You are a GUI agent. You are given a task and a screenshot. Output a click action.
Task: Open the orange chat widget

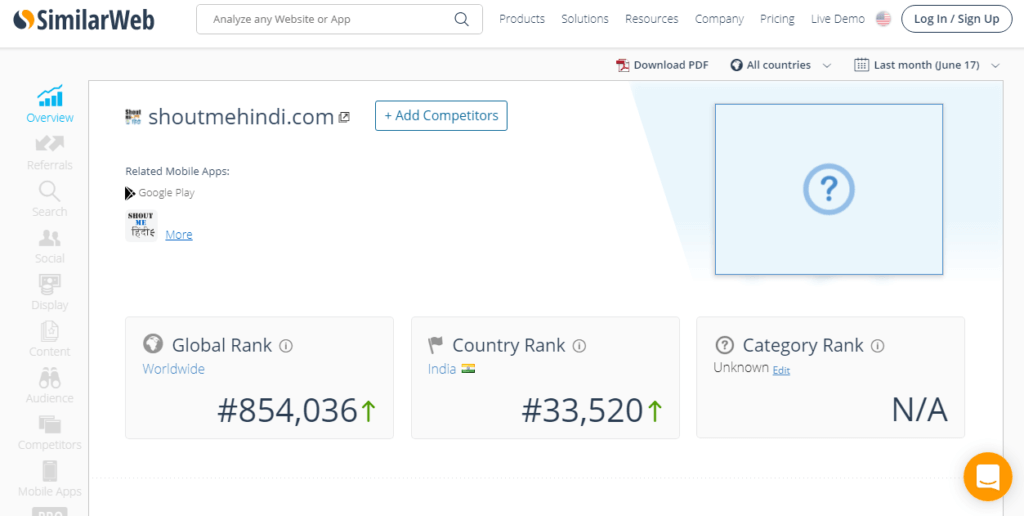[988, 477]
